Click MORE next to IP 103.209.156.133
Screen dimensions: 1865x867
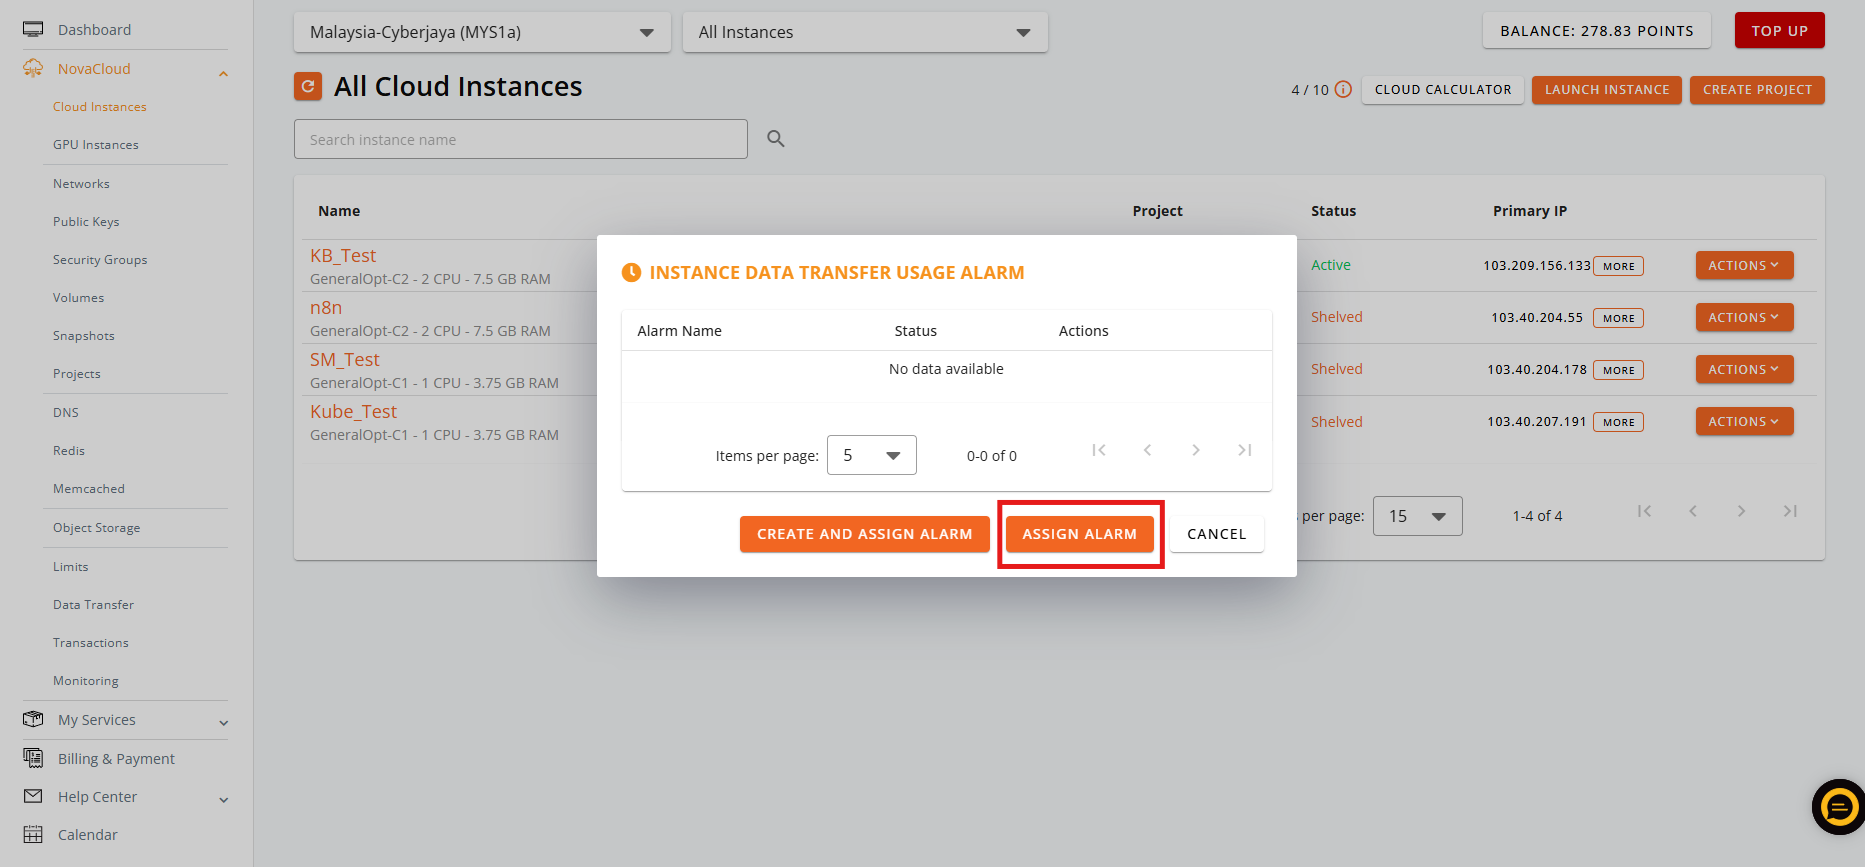(x=1619, y=266)
